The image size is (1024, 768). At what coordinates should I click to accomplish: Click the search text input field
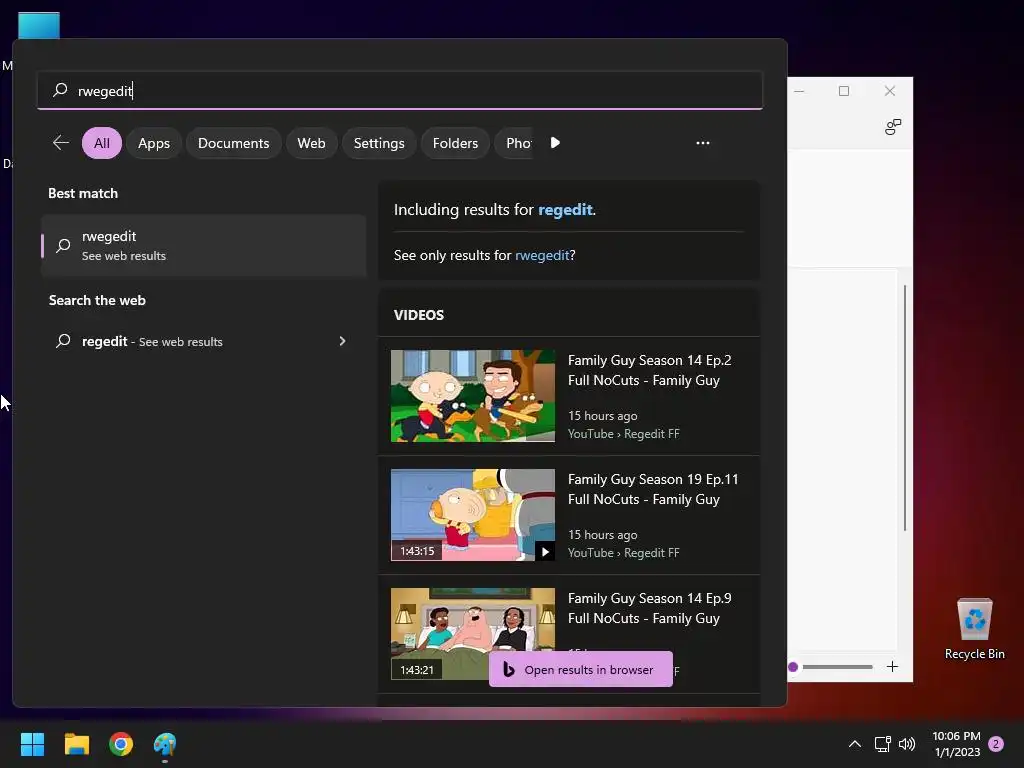pos(400,90)
